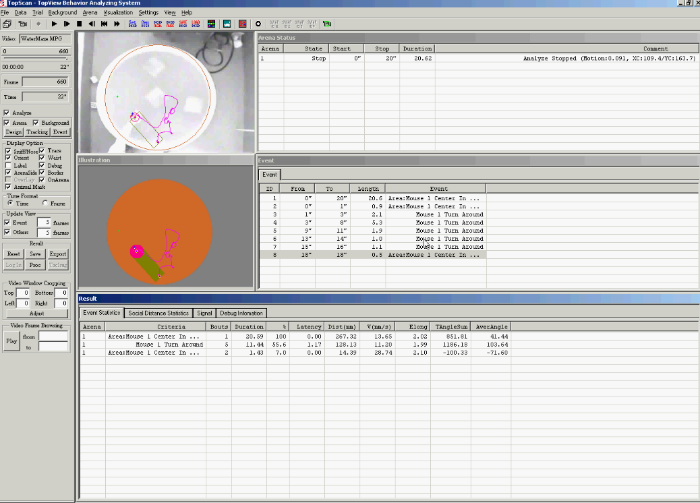Click the Adjust button under Video Window Cropping

[x=35, y=313]
